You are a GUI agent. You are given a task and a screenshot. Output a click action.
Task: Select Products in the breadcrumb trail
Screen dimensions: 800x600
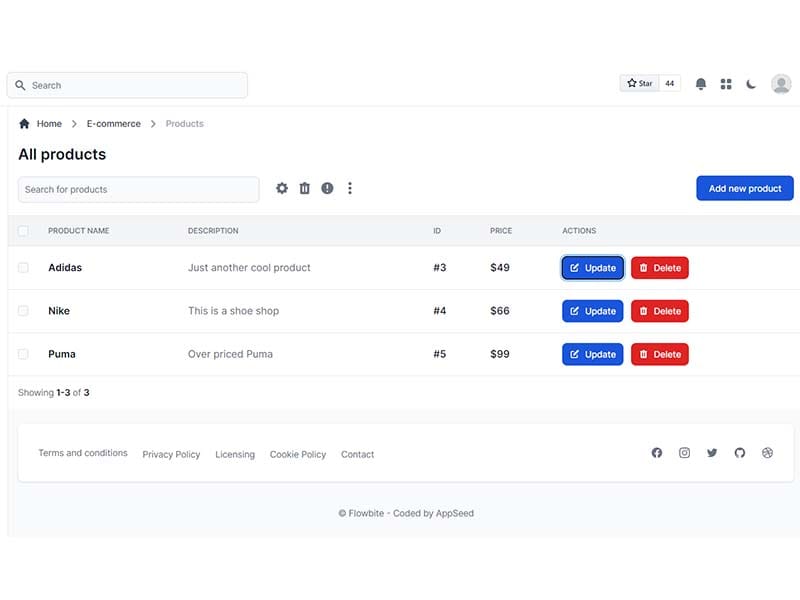tap(183, 124)
